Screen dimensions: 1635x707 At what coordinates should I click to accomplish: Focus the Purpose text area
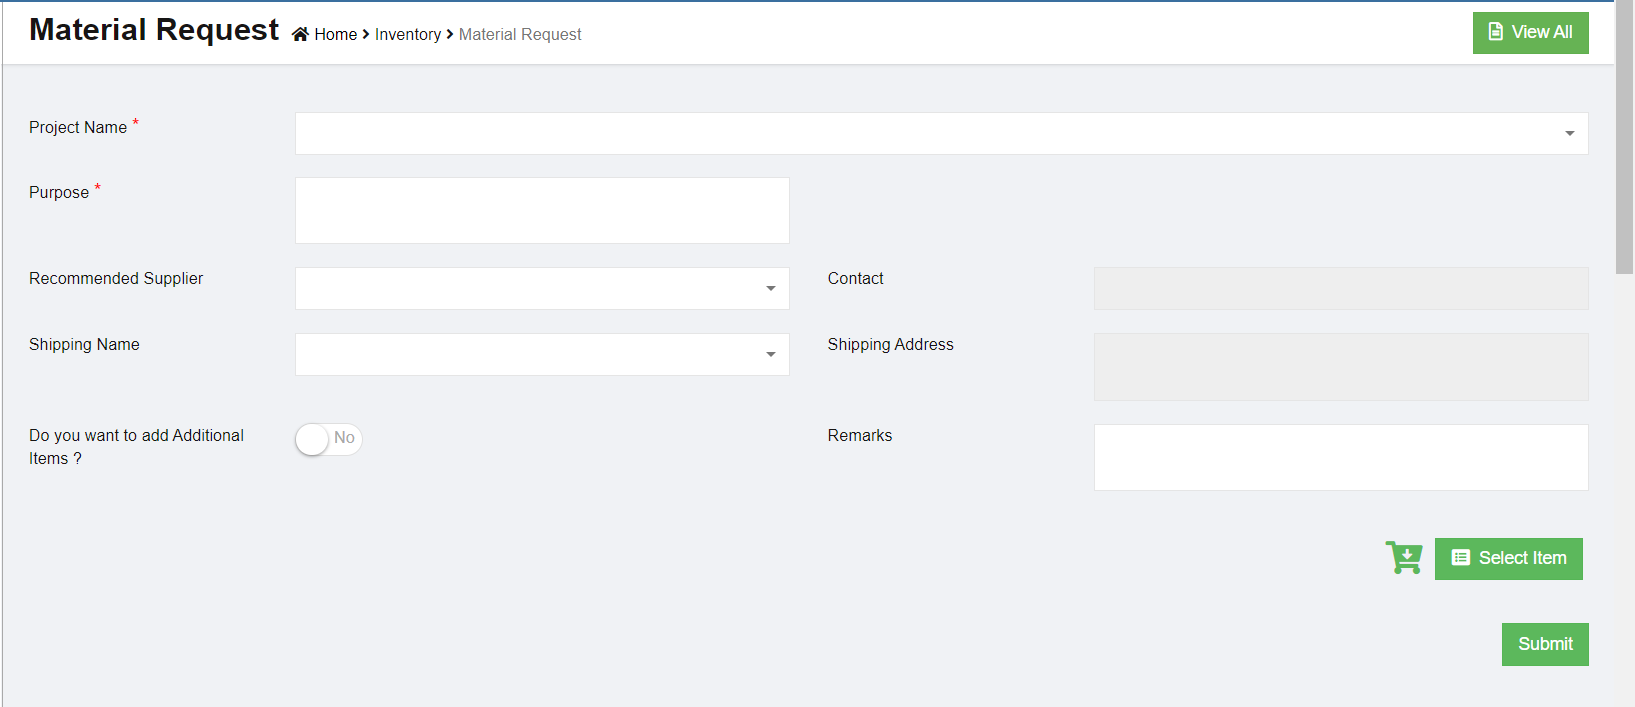point(541,211)
